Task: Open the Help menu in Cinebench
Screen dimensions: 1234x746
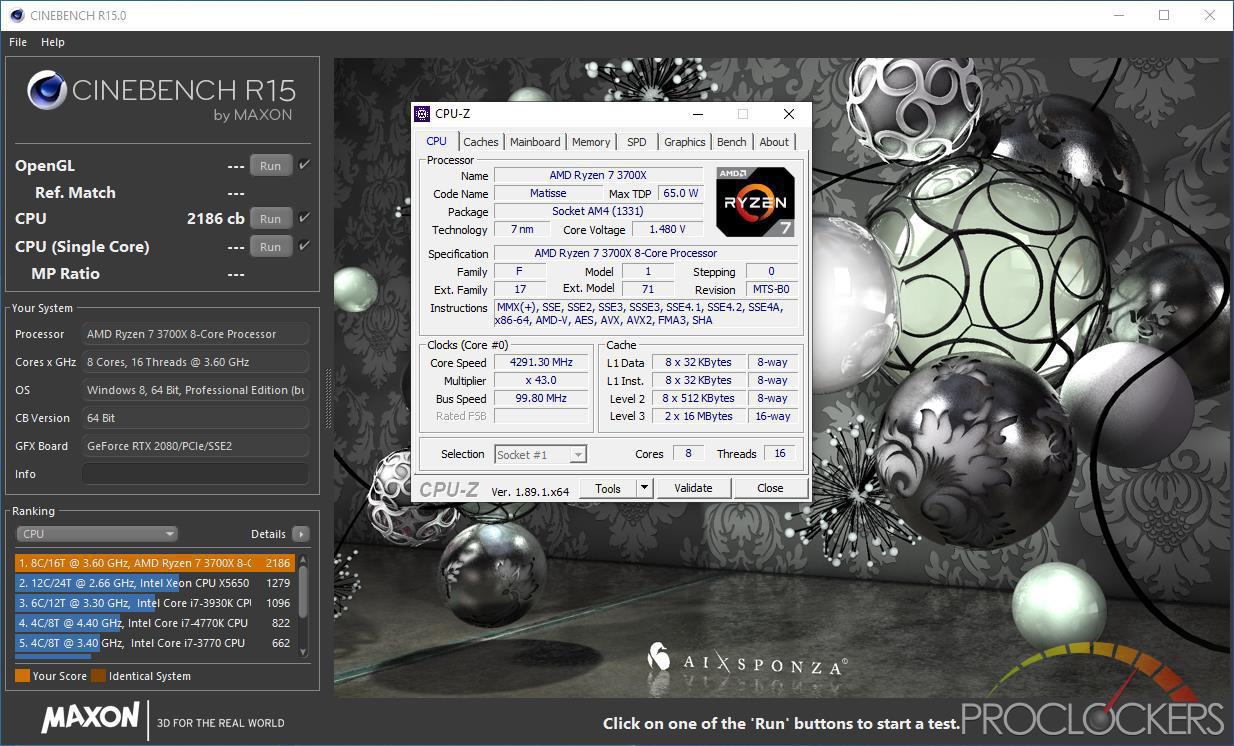Action: 53,42
